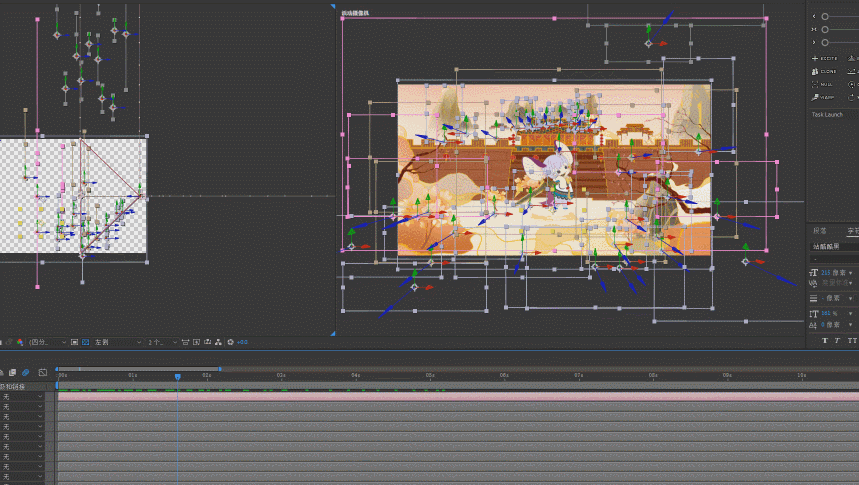
Task: Click the stroke width icon
Action: [x=814, y=298]
